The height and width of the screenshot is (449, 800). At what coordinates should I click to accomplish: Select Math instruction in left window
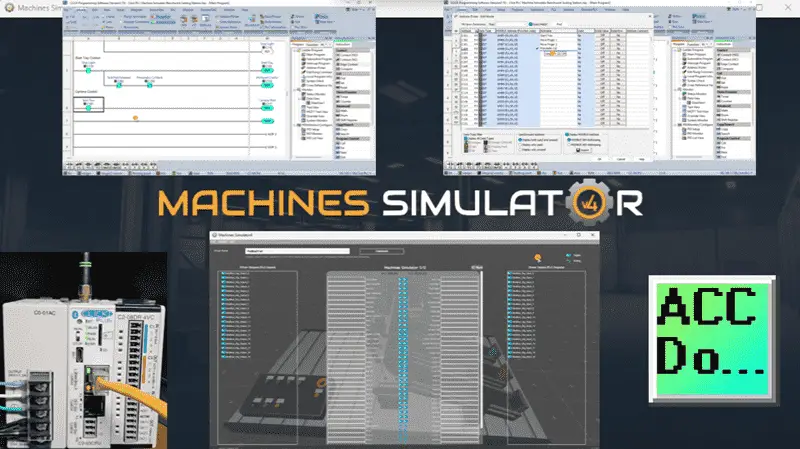(x=342, y=111)
